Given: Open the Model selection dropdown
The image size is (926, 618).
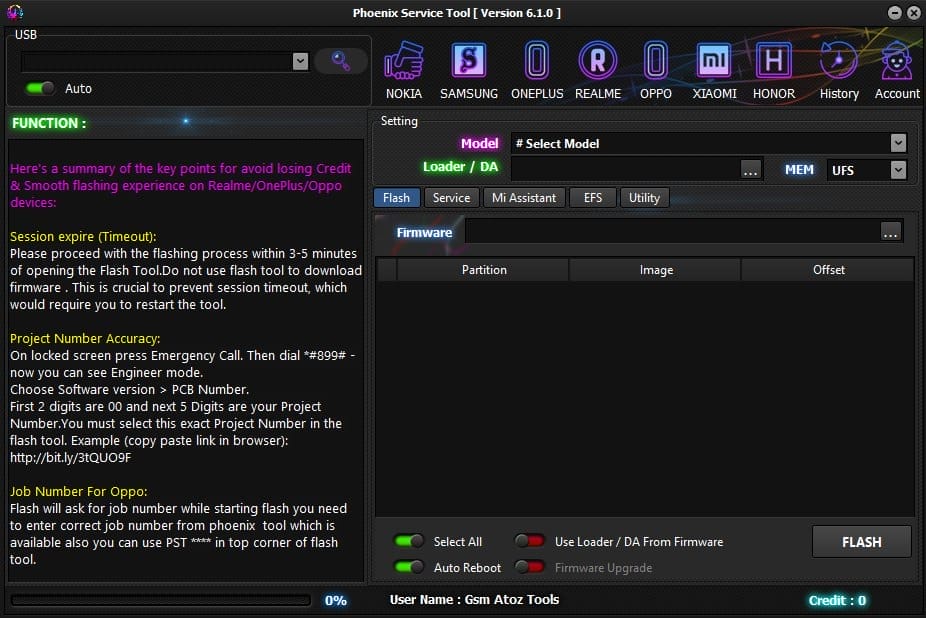Looking at the screenshot, I should pyautogui.click(x=898, y=142).
